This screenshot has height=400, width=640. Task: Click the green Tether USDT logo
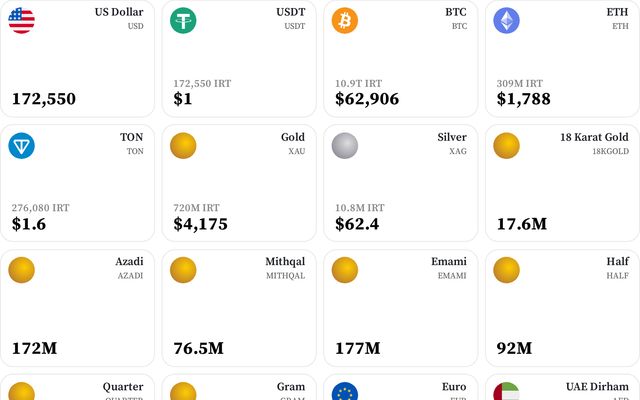[x=183, y=20]
